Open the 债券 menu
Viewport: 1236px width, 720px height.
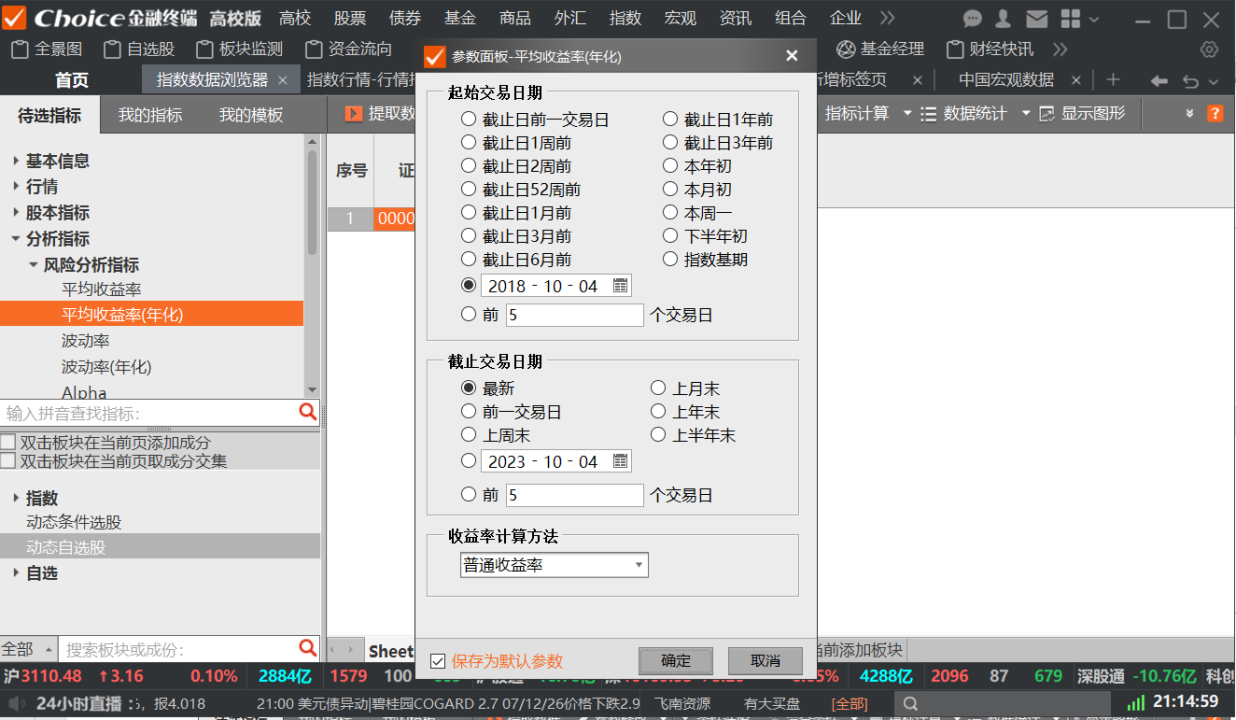[x=405, y=18]
